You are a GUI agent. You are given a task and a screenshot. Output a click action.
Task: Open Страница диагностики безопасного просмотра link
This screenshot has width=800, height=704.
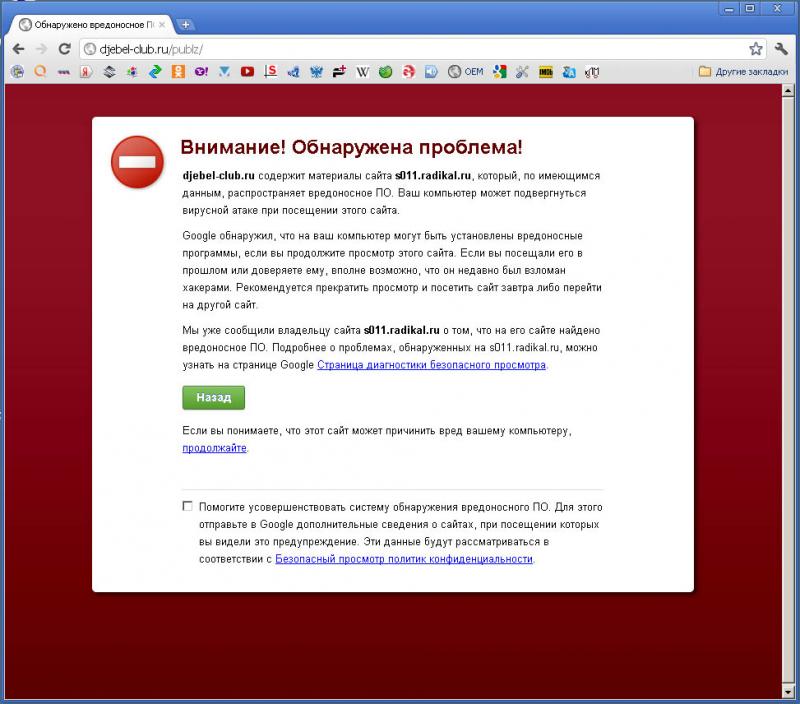point(431,365)
